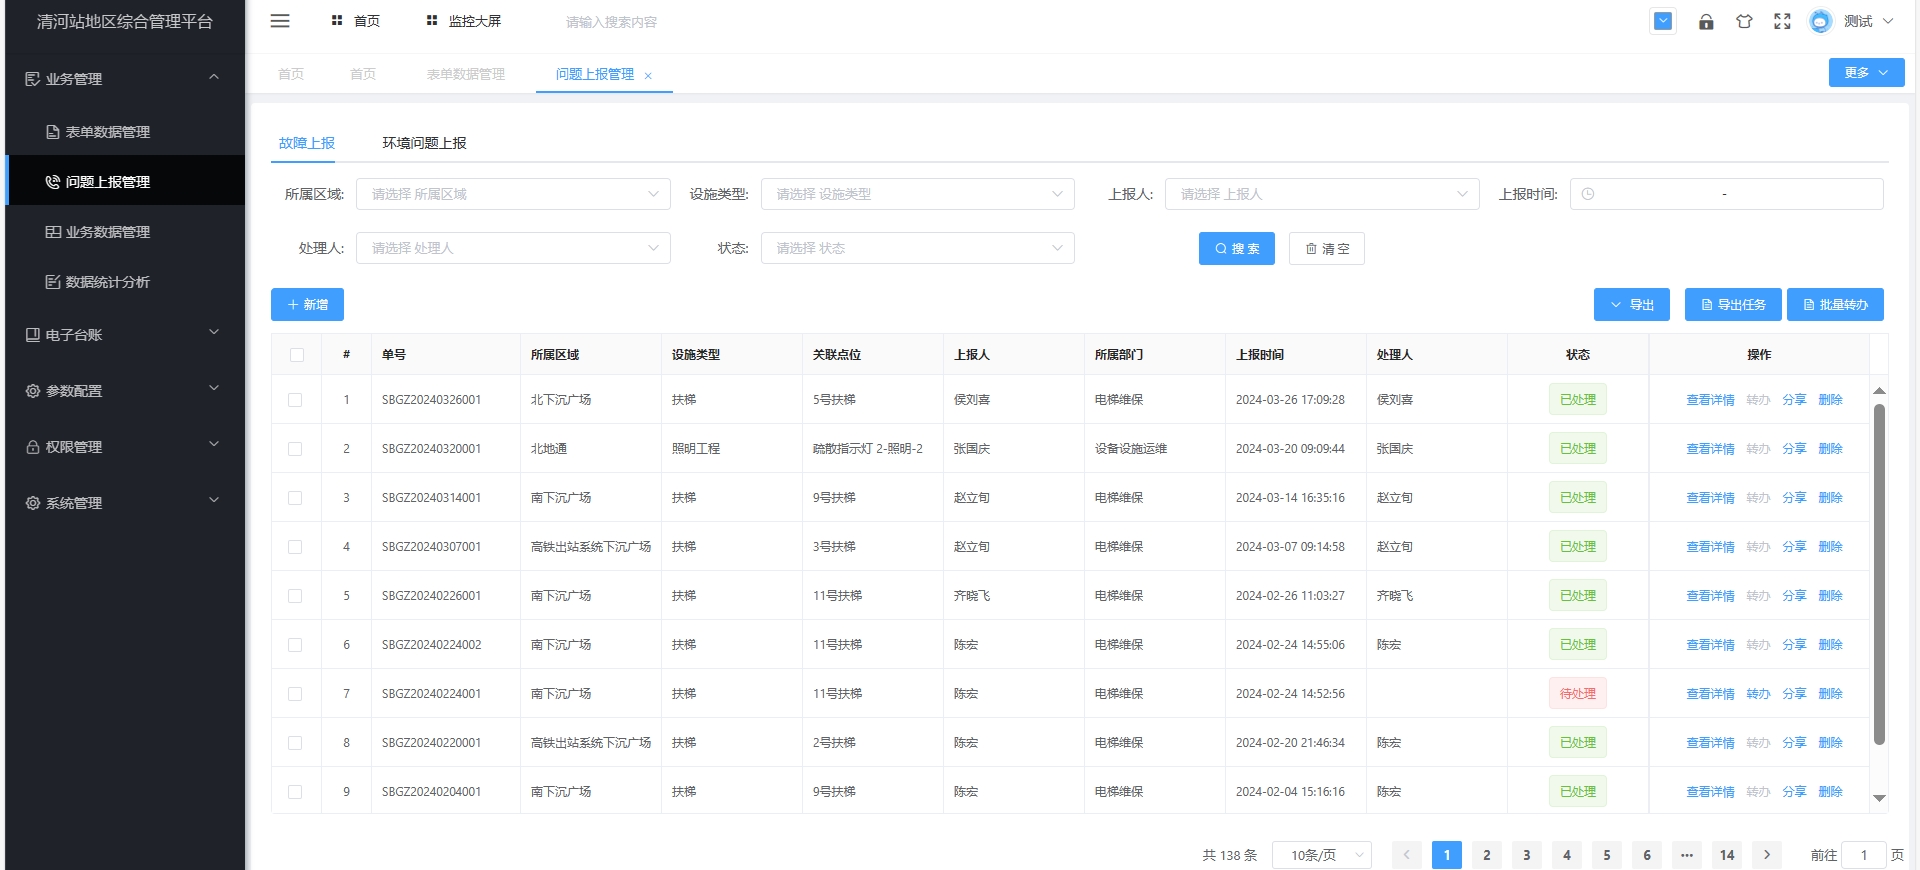Click the 新增 button
This screenshot has height=870, width=1920.
(x=307, y=305)
